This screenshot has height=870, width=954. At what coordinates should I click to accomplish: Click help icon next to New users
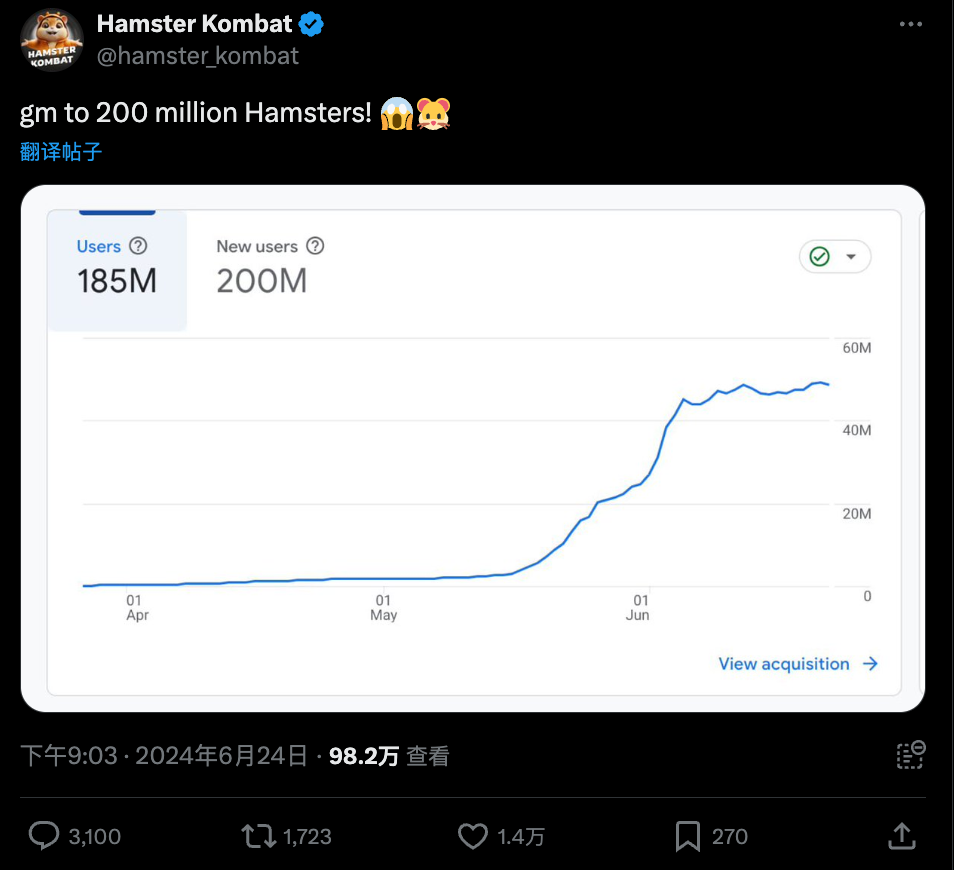click(315, 246)
